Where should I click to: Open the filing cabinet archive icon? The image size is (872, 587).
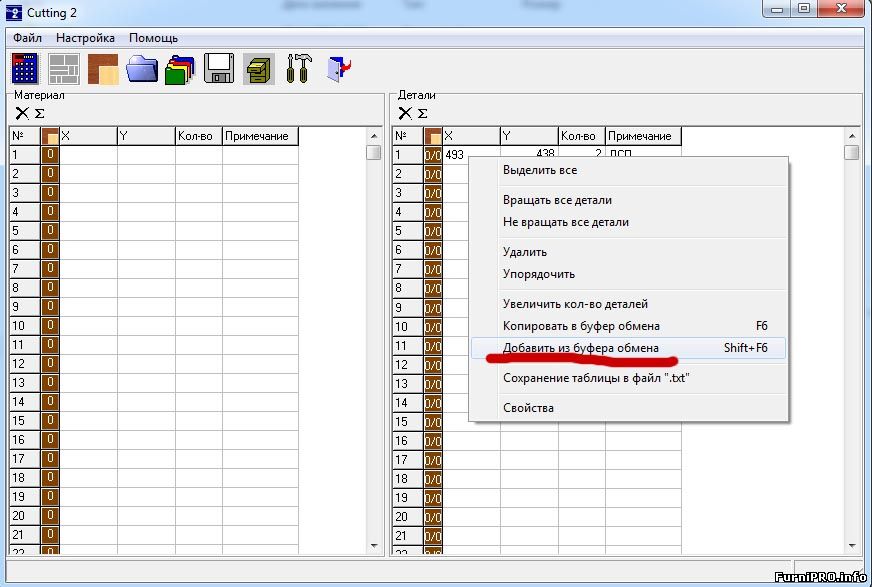(258, 69)
